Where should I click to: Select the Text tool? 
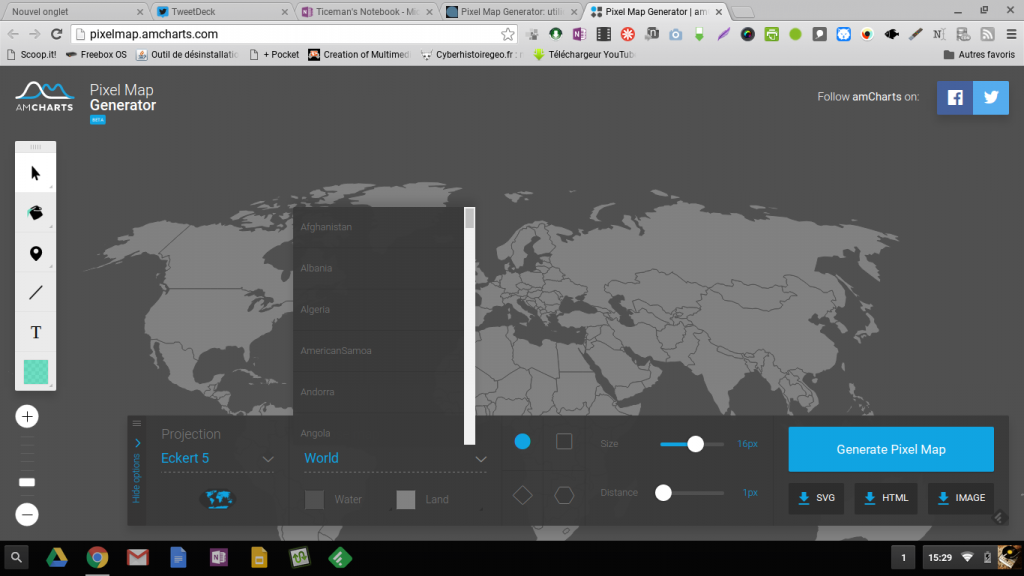(36, 332)
